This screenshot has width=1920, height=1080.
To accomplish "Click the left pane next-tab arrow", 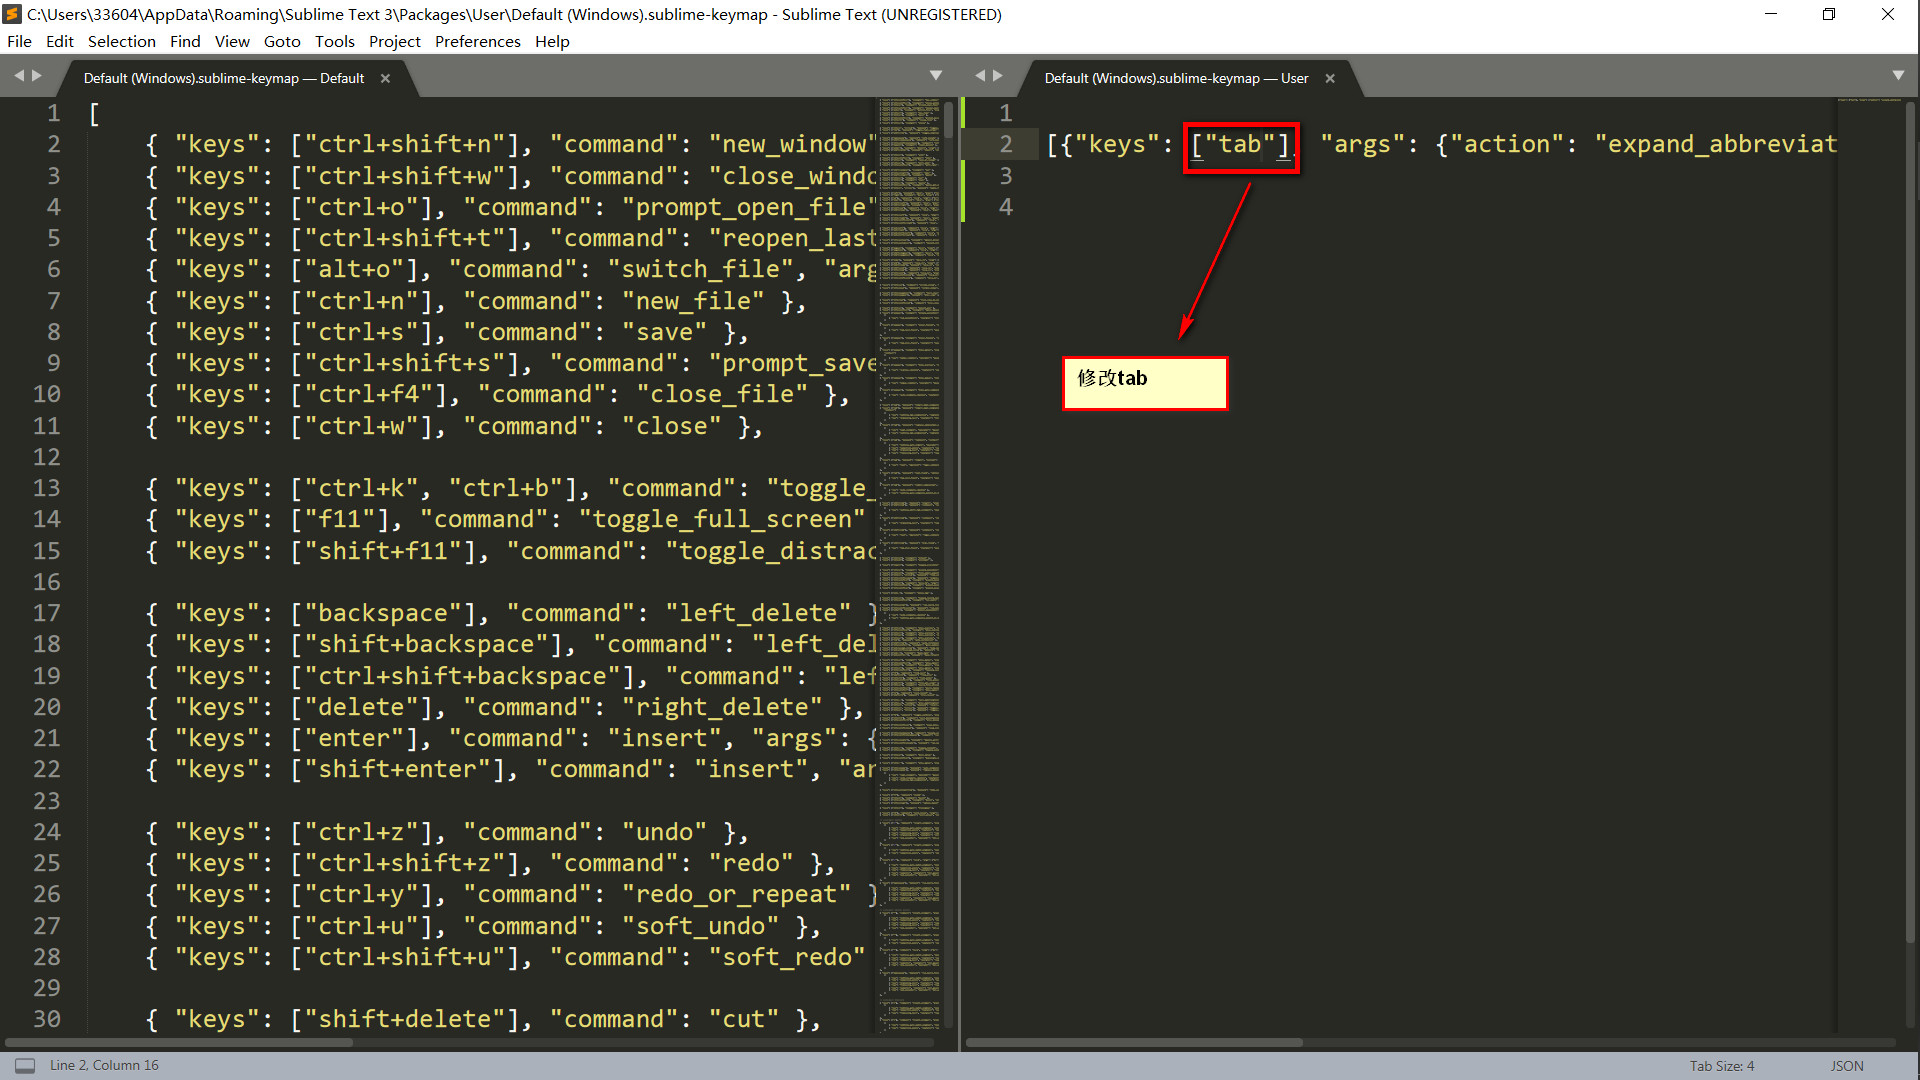I will (37, 76).
